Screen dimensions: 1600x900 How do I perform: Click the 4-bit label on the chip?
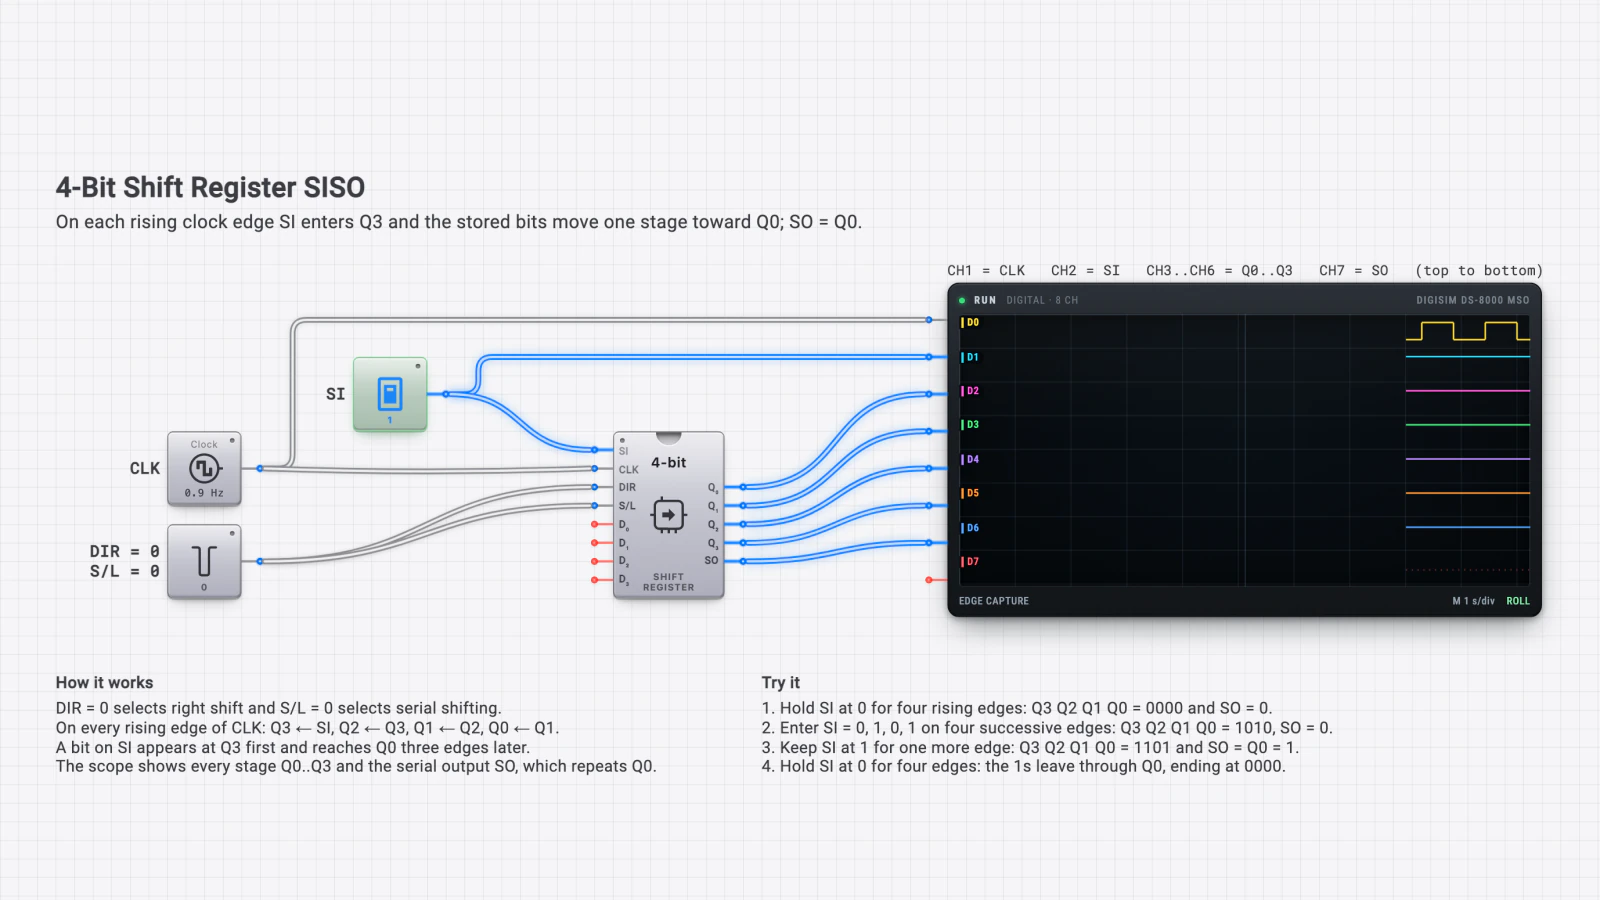[668, 462]
